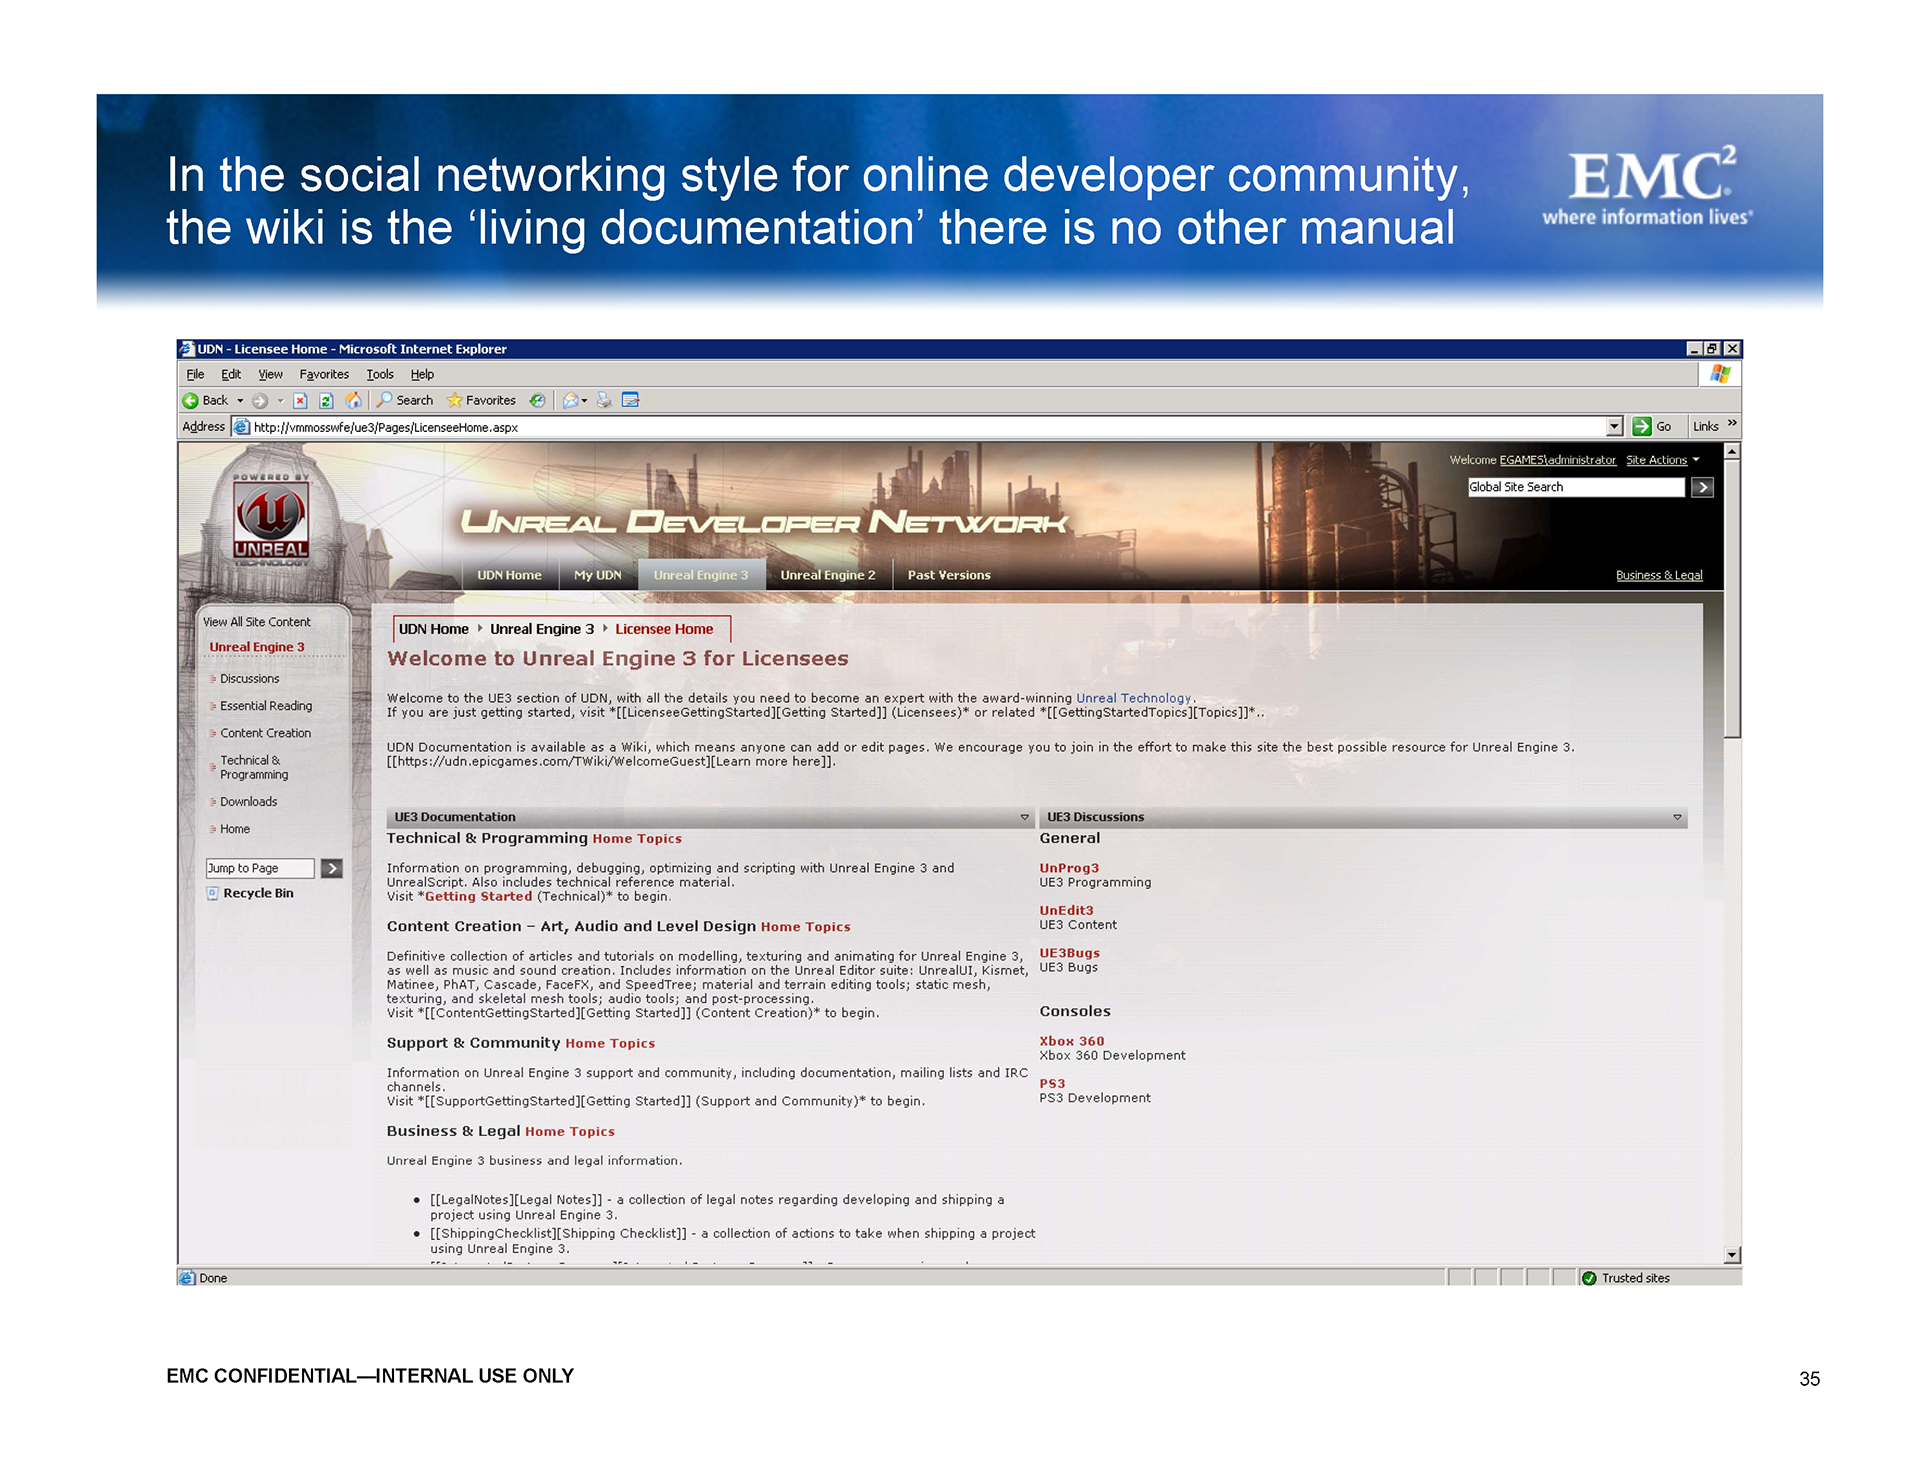The image size is (1920, 1484).
Task: Open the Business & Legal link
Action: point(1658,575)
